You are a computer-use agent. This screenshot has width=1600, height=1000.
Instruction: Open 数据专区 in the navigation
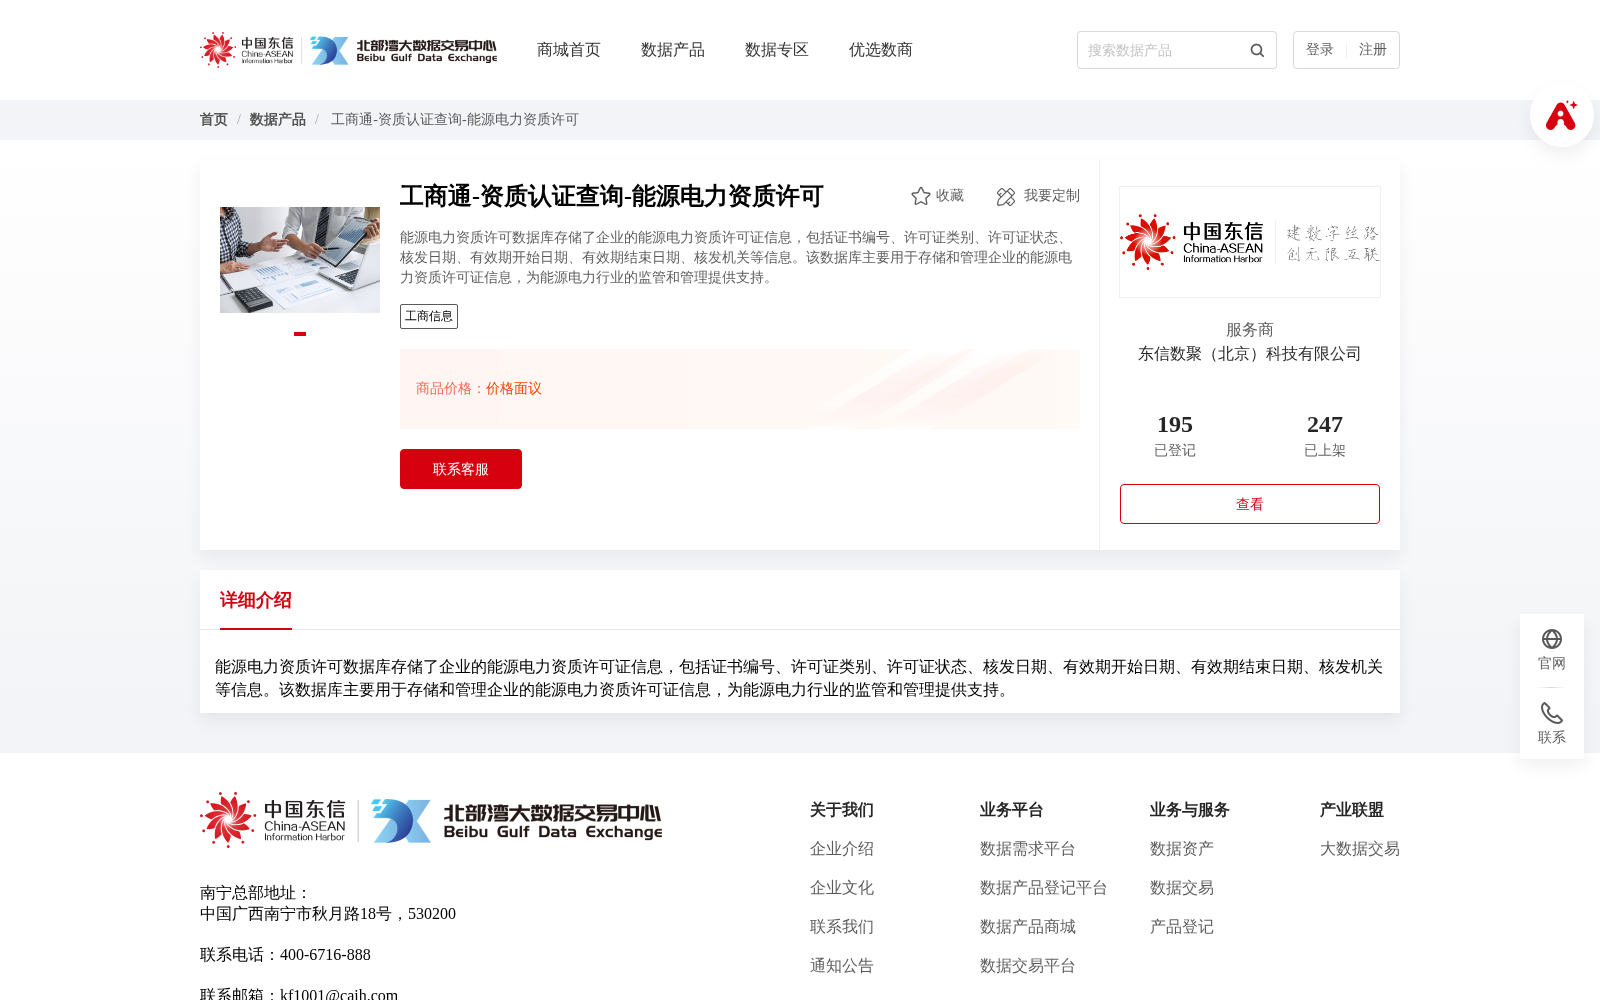777,50
